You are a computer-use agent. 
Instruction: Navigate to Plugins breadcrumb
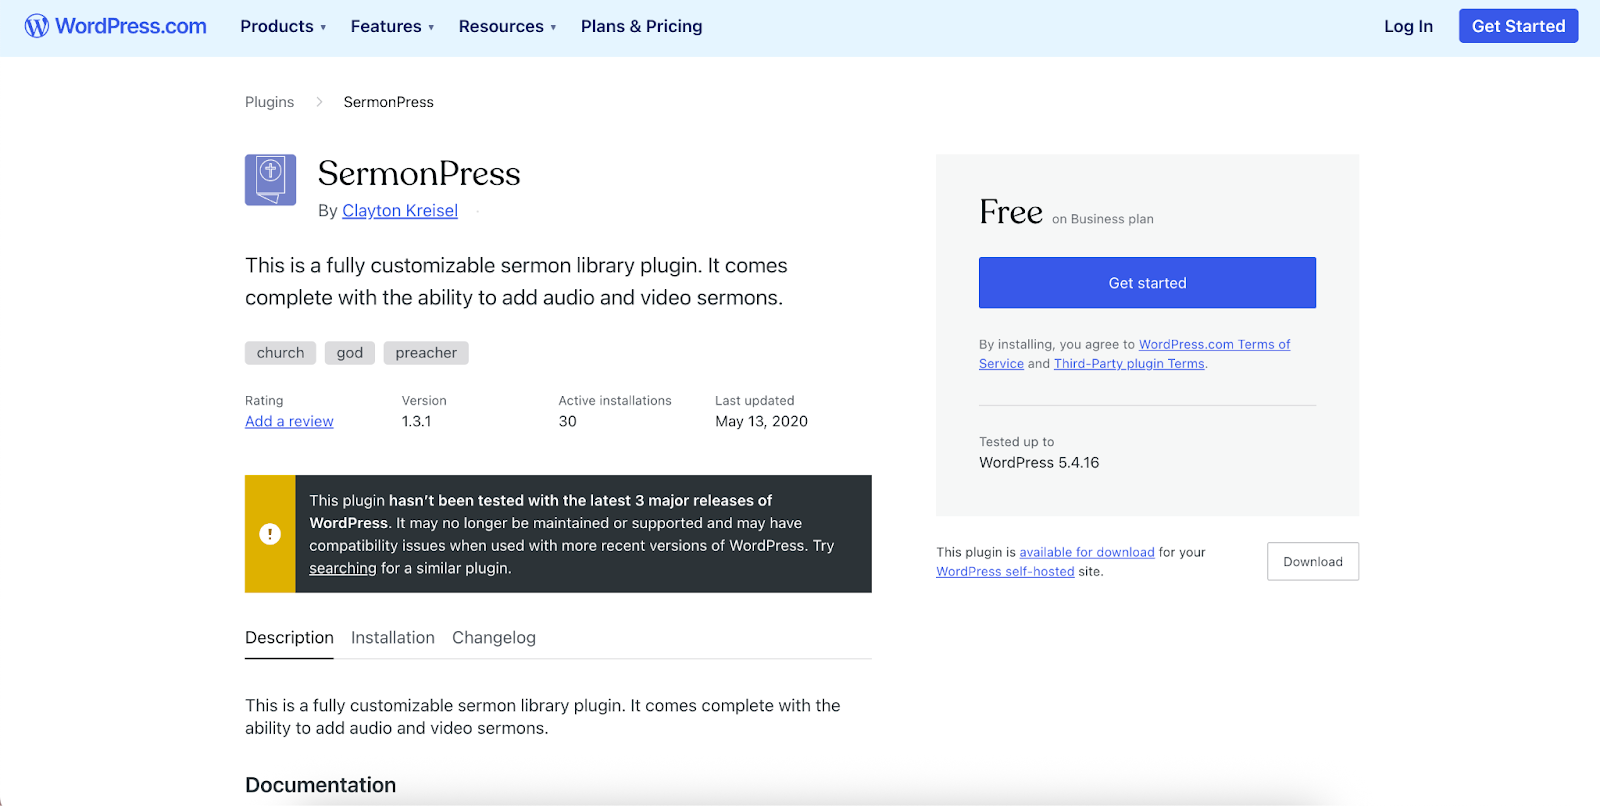tap(269, 102)
